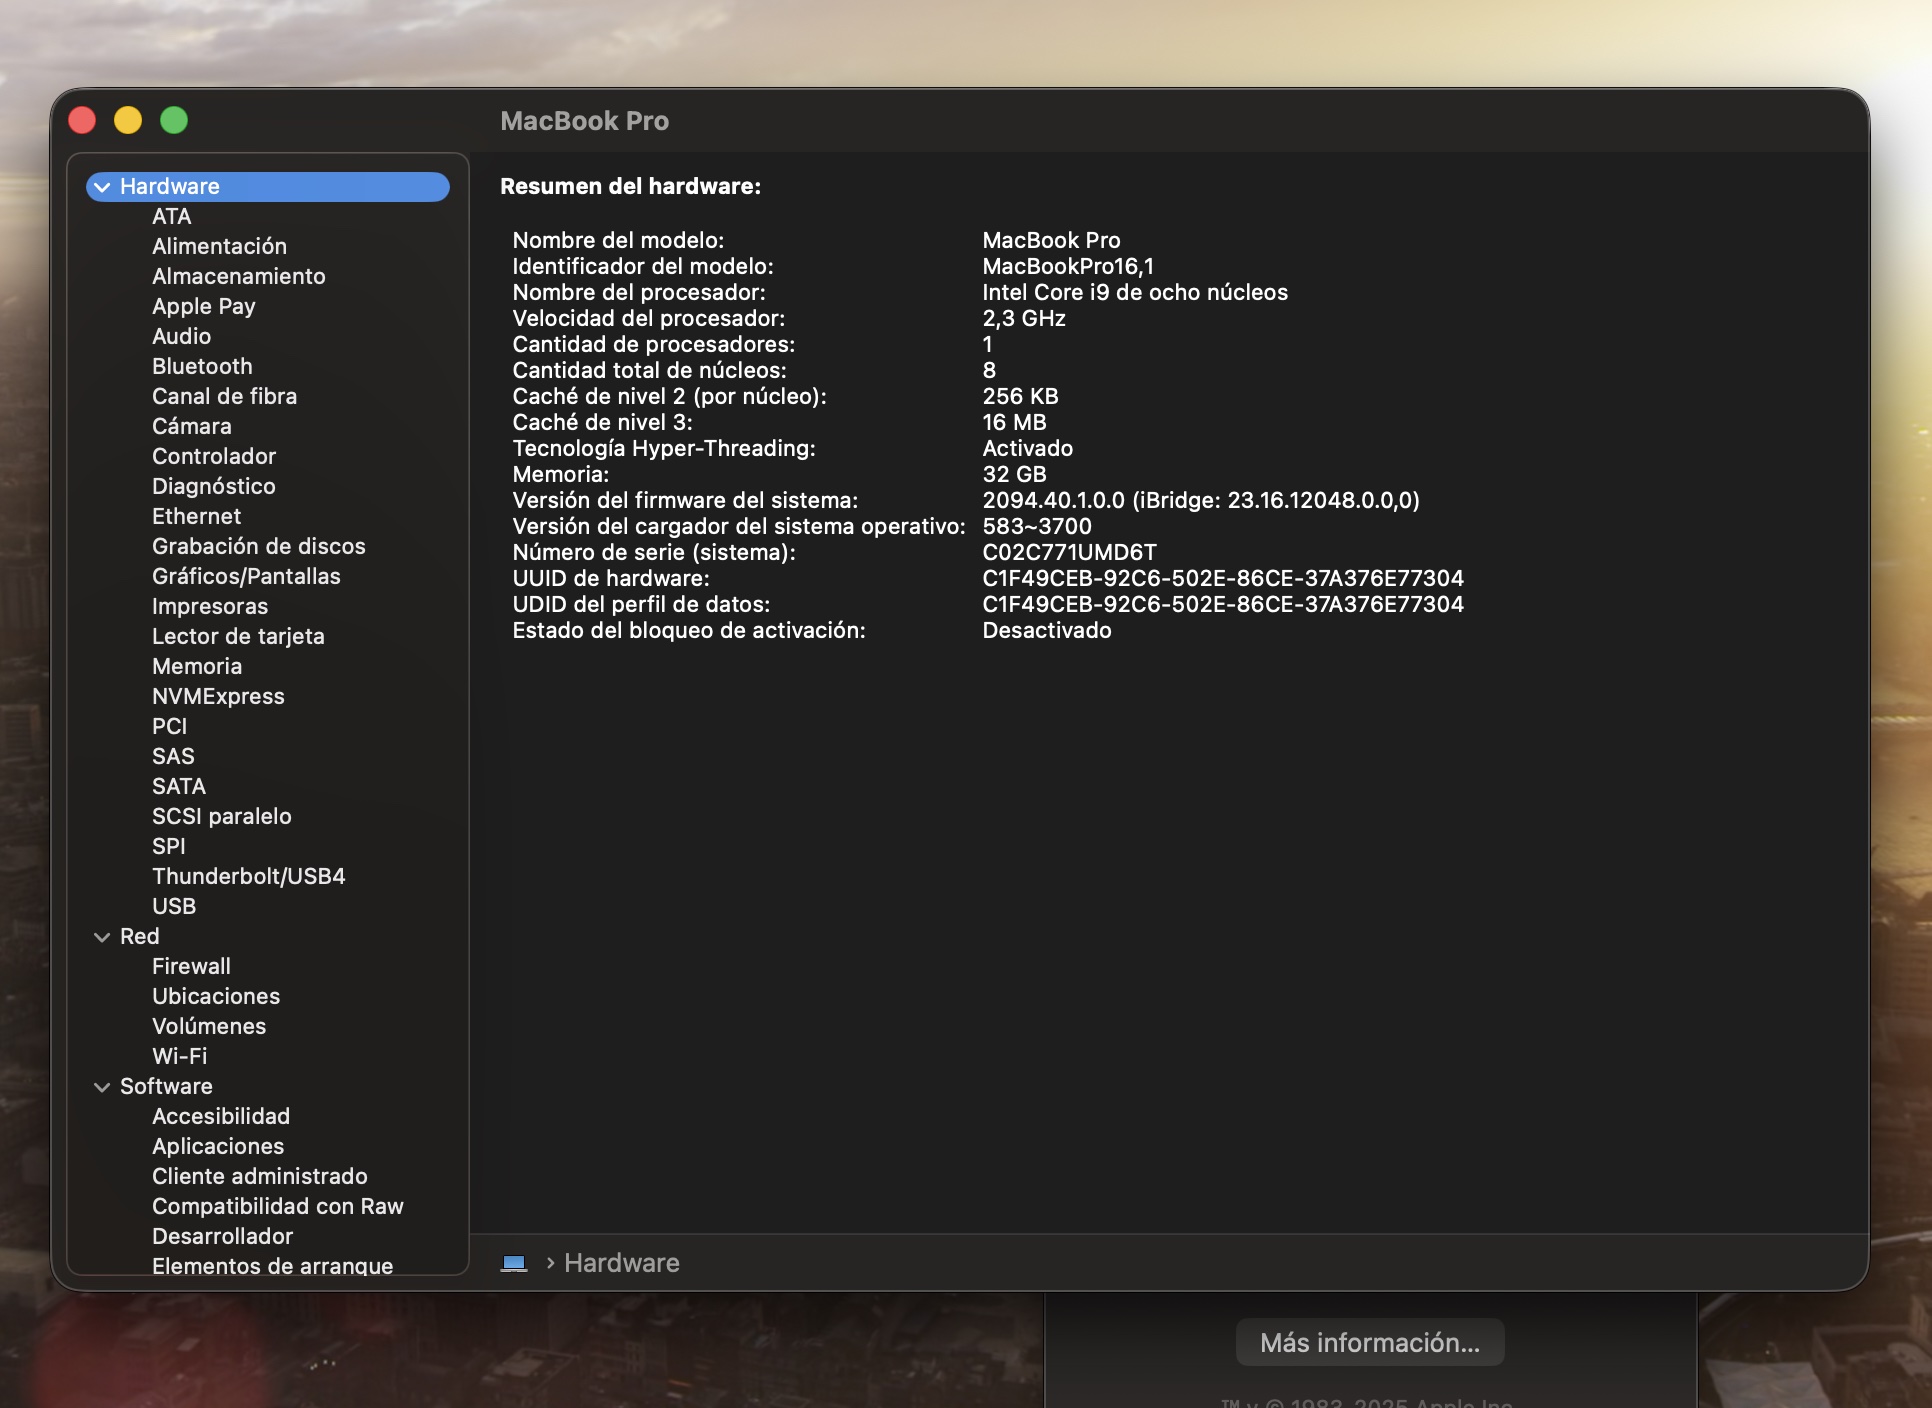
Task: Select Bluetooth in the sidebar
Action: [x=202, y=366]
